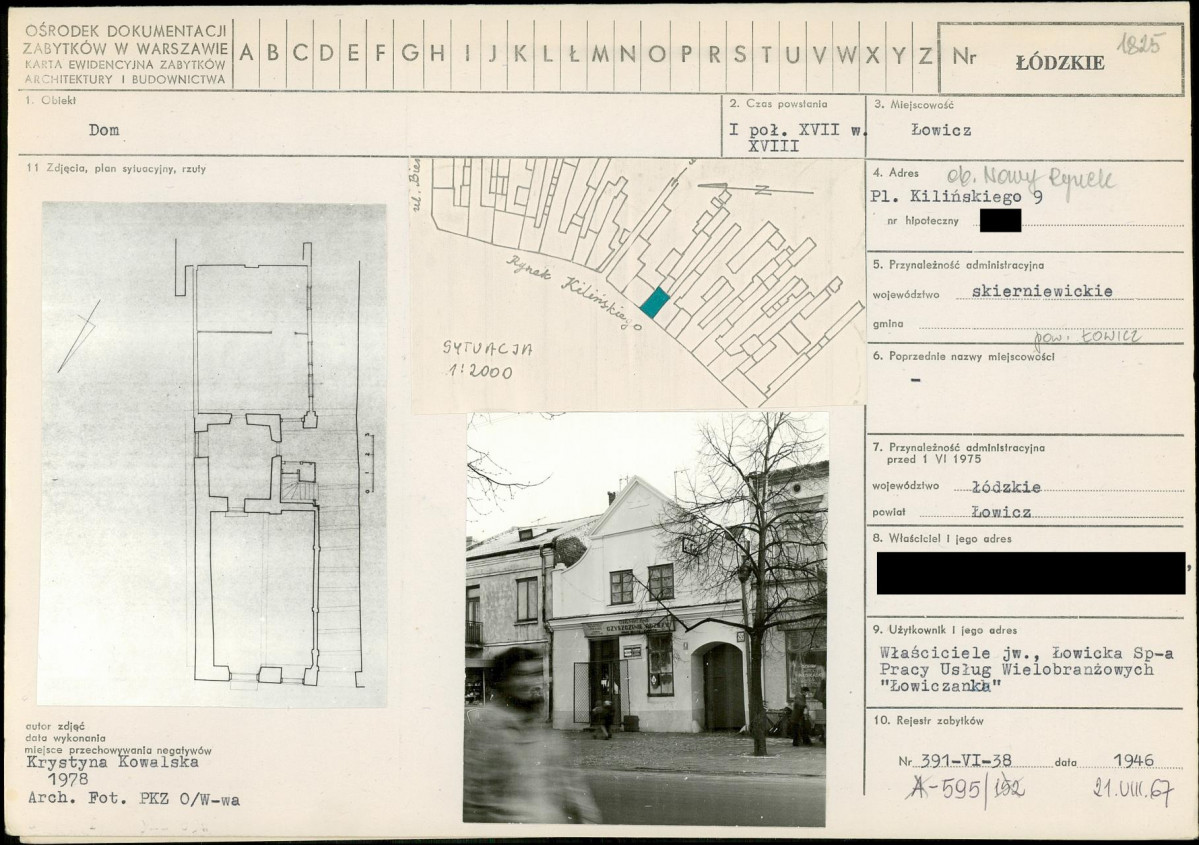Click '5. Przynależność administracyjna' label
Screen dimensions: 1199x845
[958, 265]
